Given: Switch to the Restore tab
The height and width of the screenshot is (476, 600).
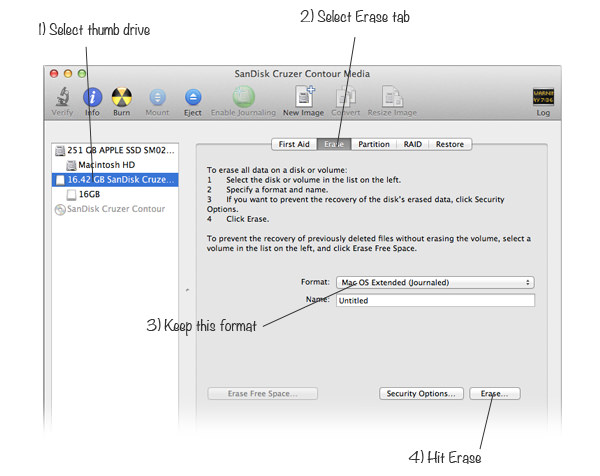Looking at the screenshot, I should 450,144.
